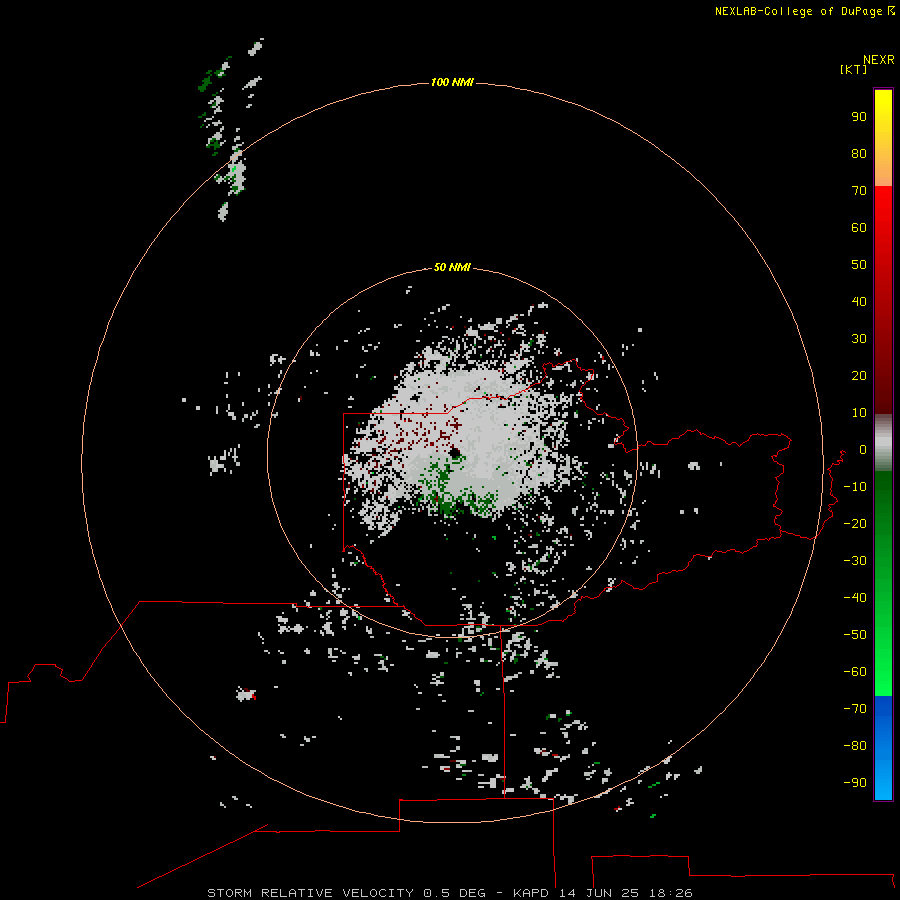This screenshot has width=900, height=900.
Task: Click the 0 knot value on scale
Action: tap(863, 450)
